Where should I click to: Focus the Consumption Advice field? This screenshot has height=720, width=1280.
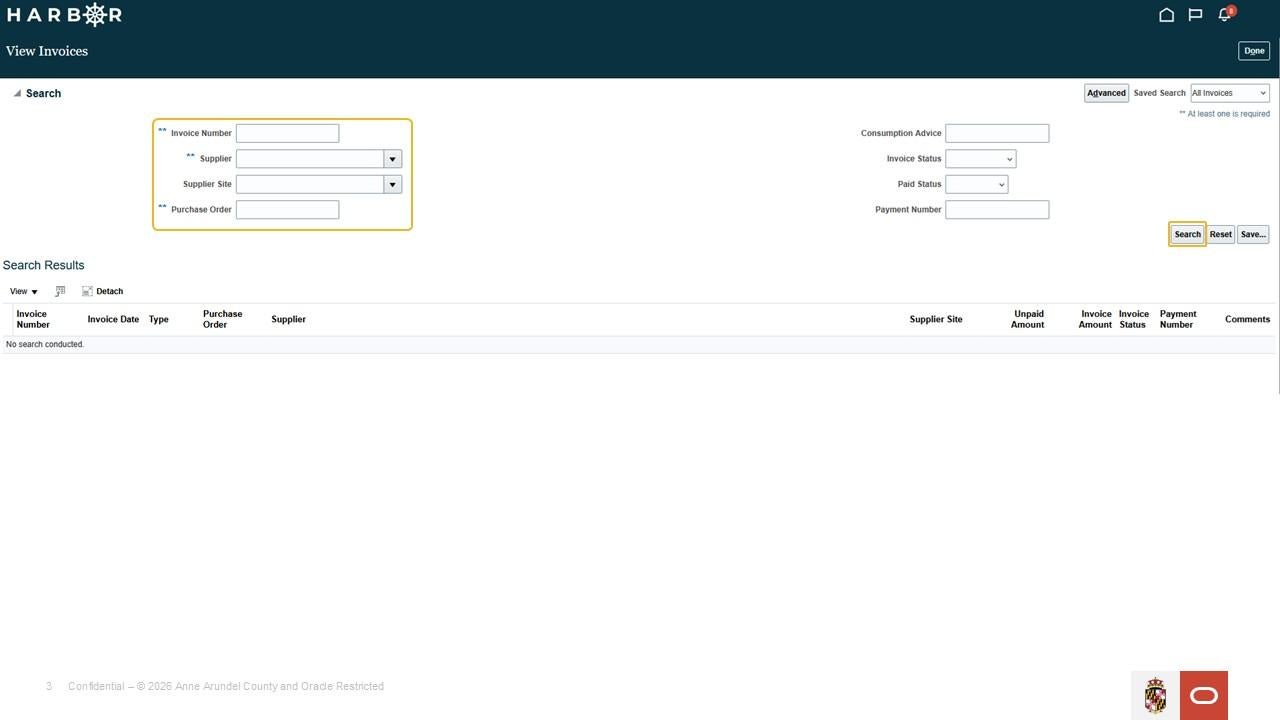(x=997, y=133)
